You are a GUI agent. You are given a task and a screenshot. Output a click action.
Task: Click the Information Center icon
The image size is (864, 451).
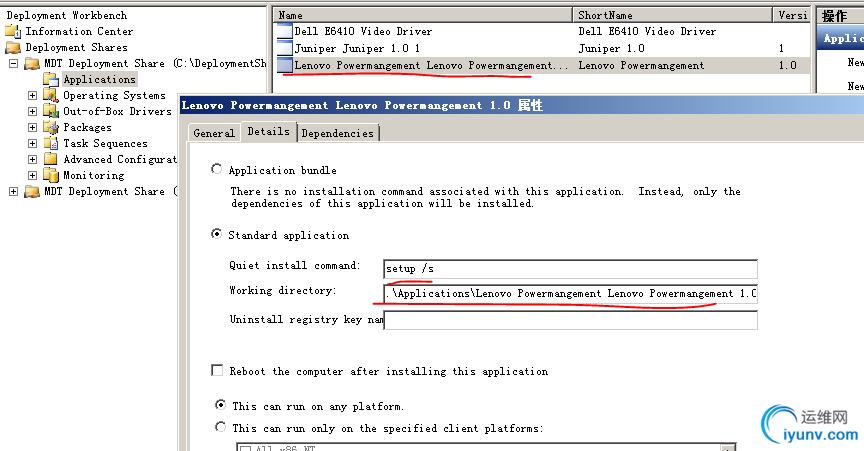point(13,31)
